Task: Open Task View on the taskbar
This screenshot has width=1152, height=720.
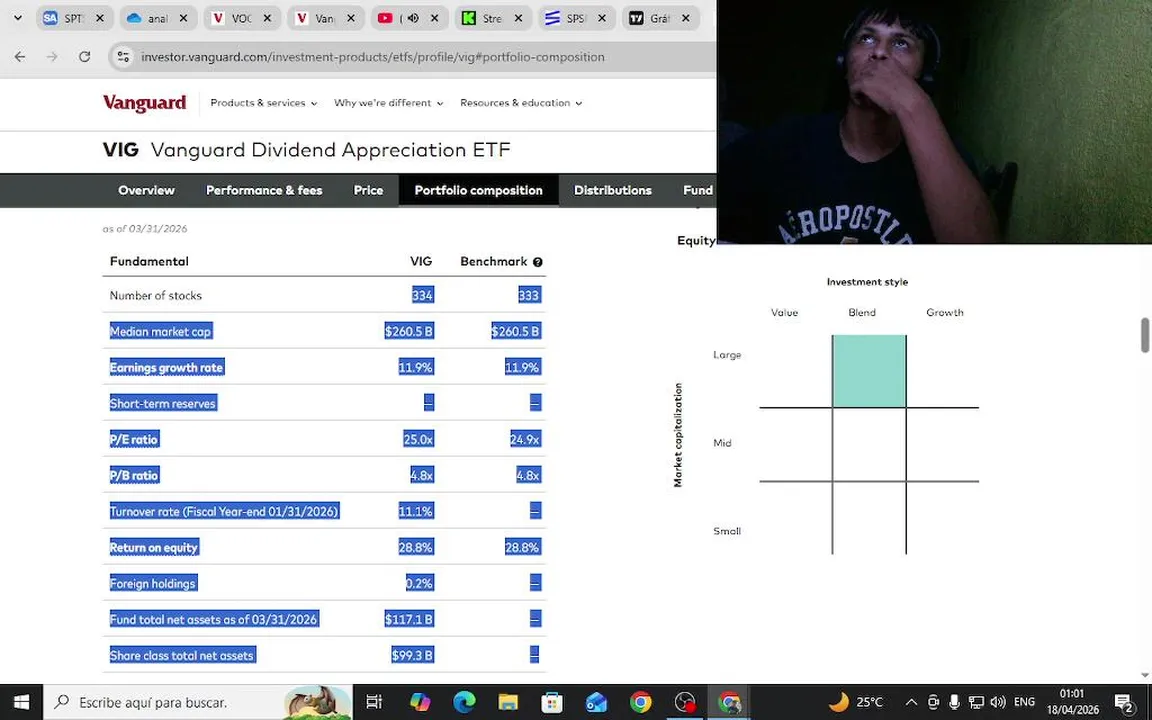Action: pos(374,702)
